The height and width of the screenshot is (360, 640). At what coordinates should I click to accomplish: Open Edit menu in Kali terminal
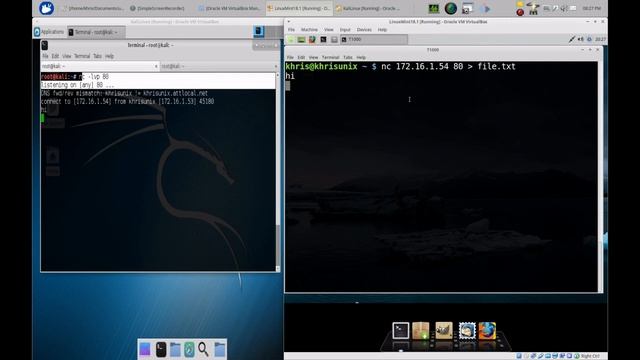click(55, 56)
